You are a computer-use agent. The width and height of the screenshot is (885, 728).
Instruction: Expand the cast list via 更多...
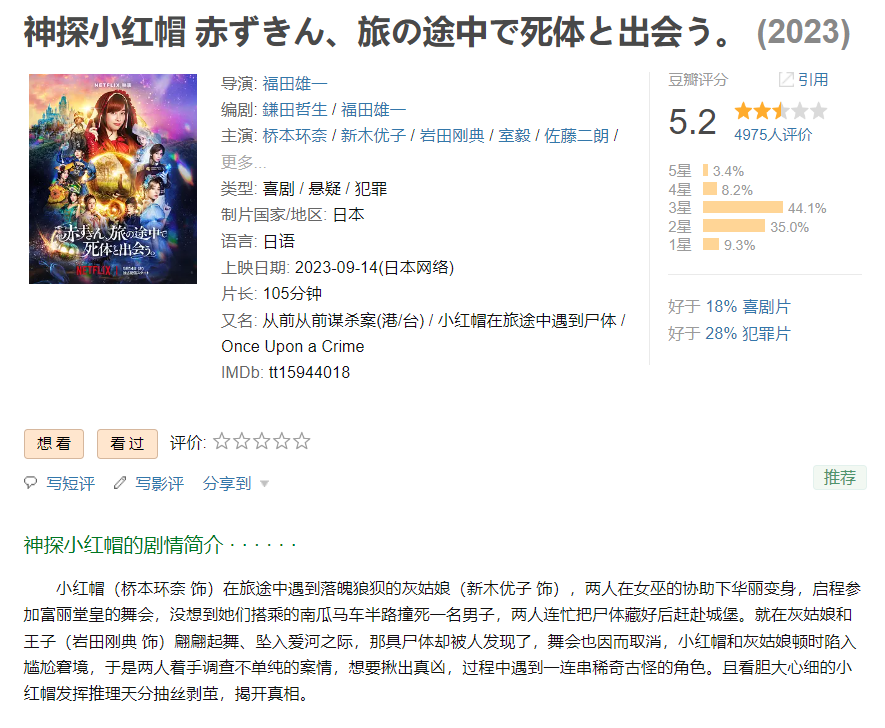[x=243, y=163]
